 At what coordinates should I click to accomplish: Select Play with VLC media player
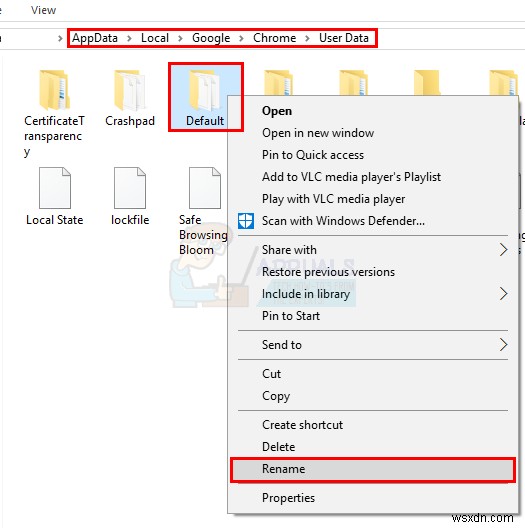coord(373,199)
